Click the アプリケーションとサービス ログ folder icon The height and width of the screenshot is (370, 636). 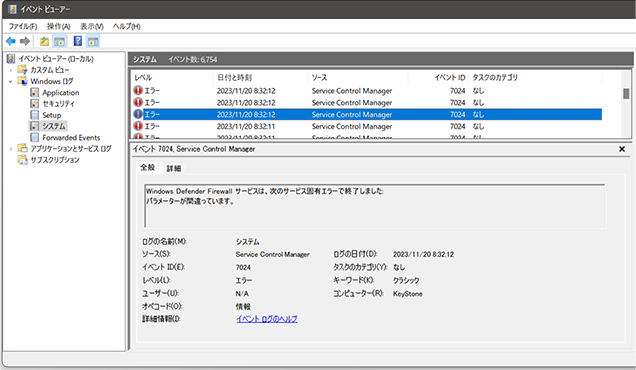[x=22, y=148]
